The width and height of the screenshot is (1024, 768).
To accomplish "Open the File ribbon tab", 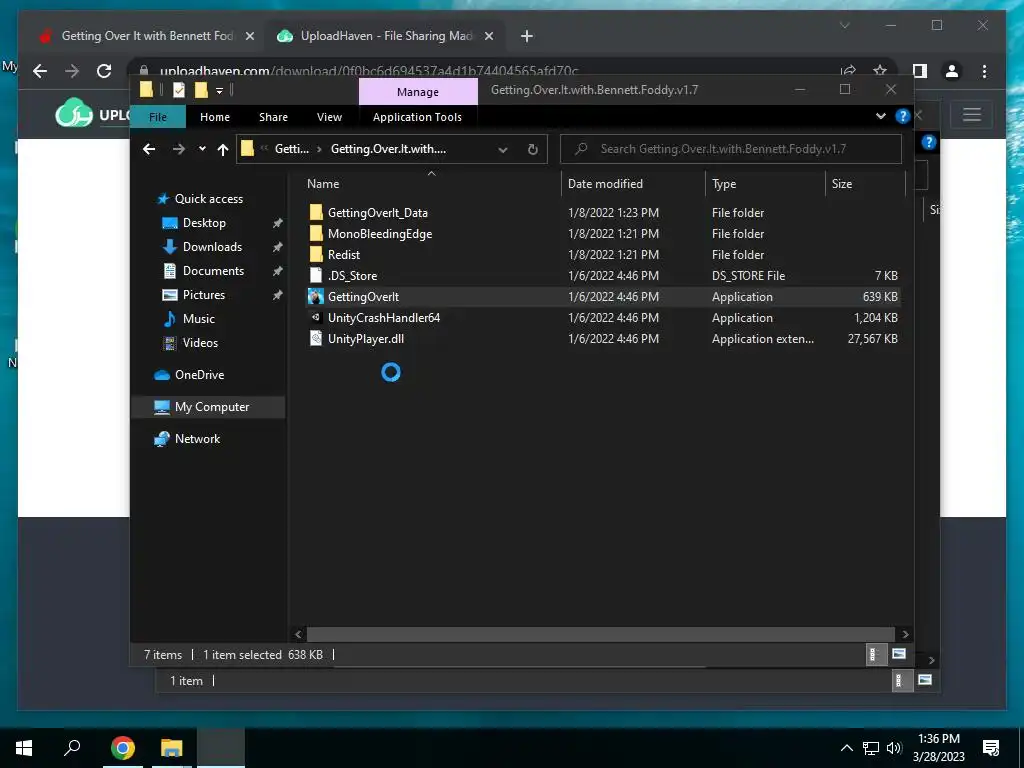I will pos(158,117).
